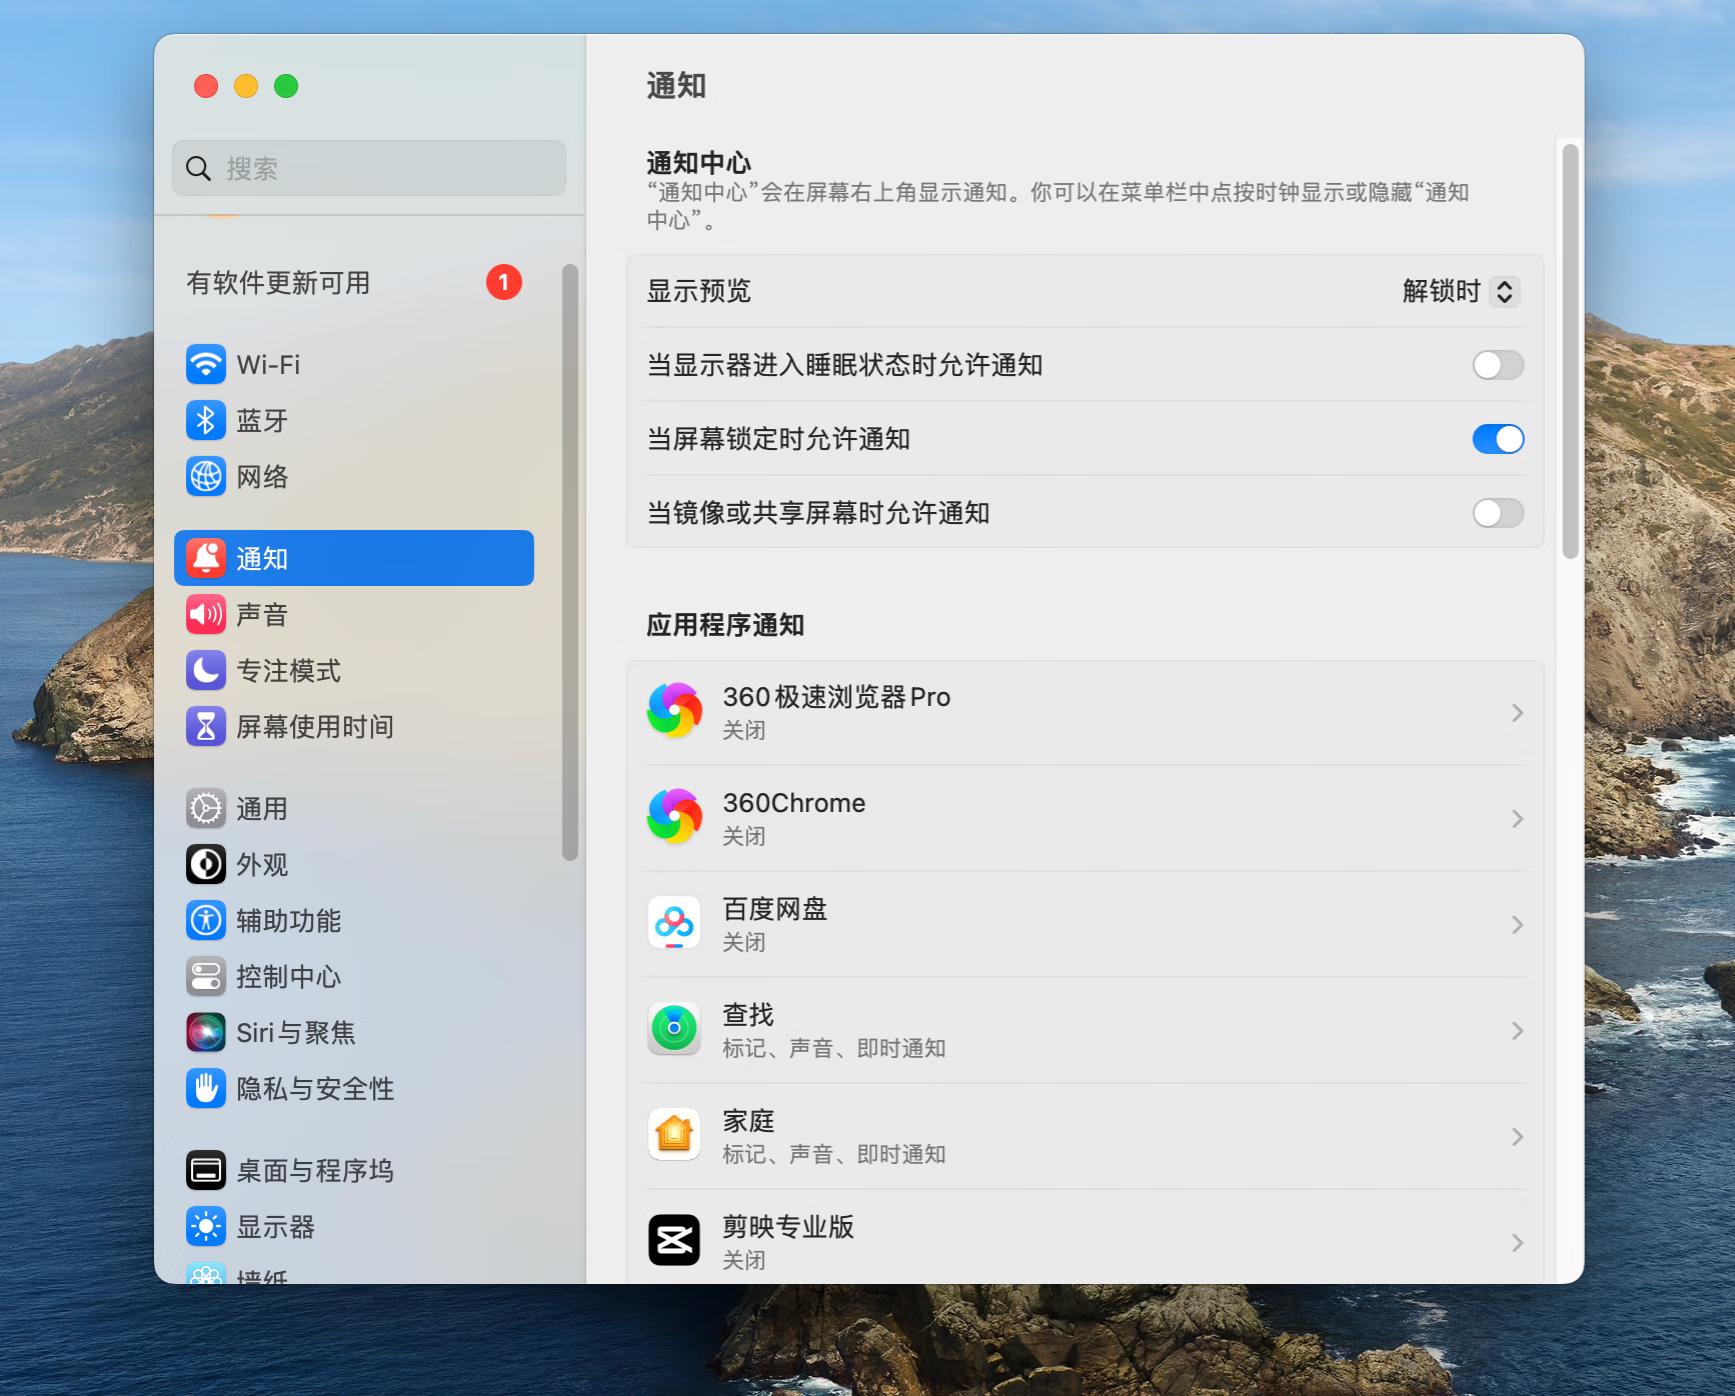Expand 360Chrome notification settings chevron
This screenshot has width=1735, height=1396.
tap(1518, 818)
